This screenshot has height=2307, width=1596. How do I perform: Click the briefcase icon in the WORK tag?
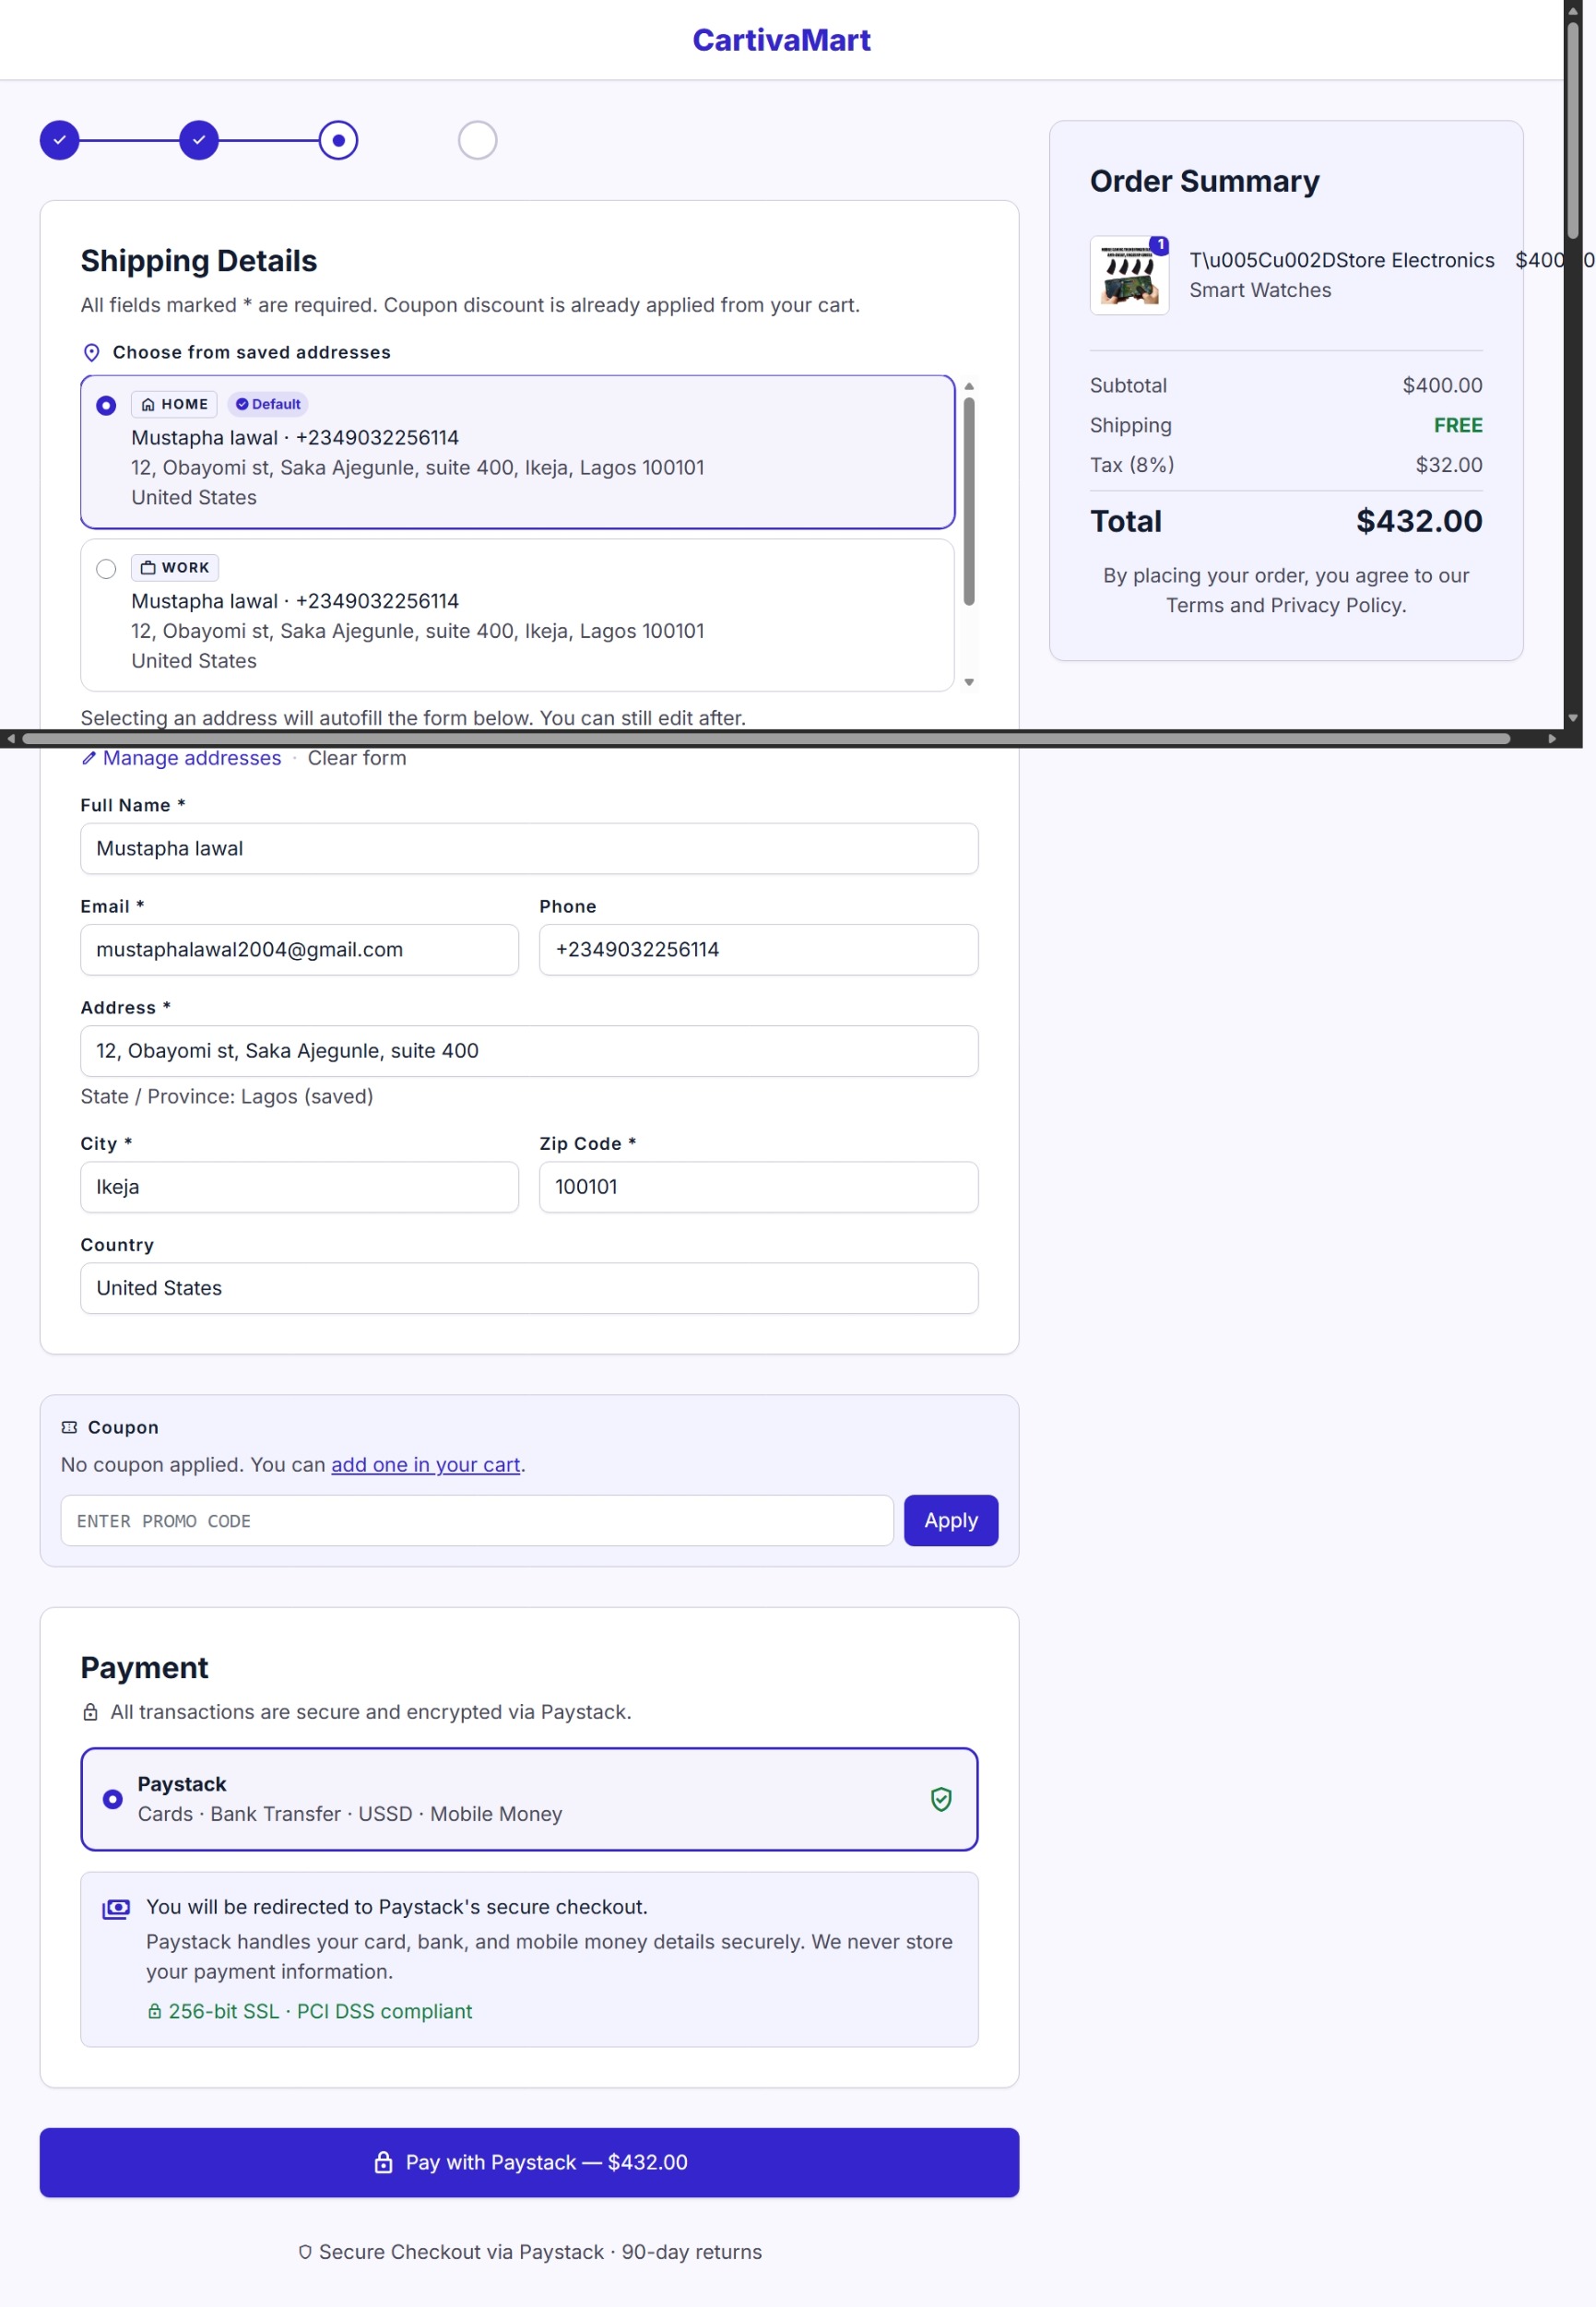(148, 567)
